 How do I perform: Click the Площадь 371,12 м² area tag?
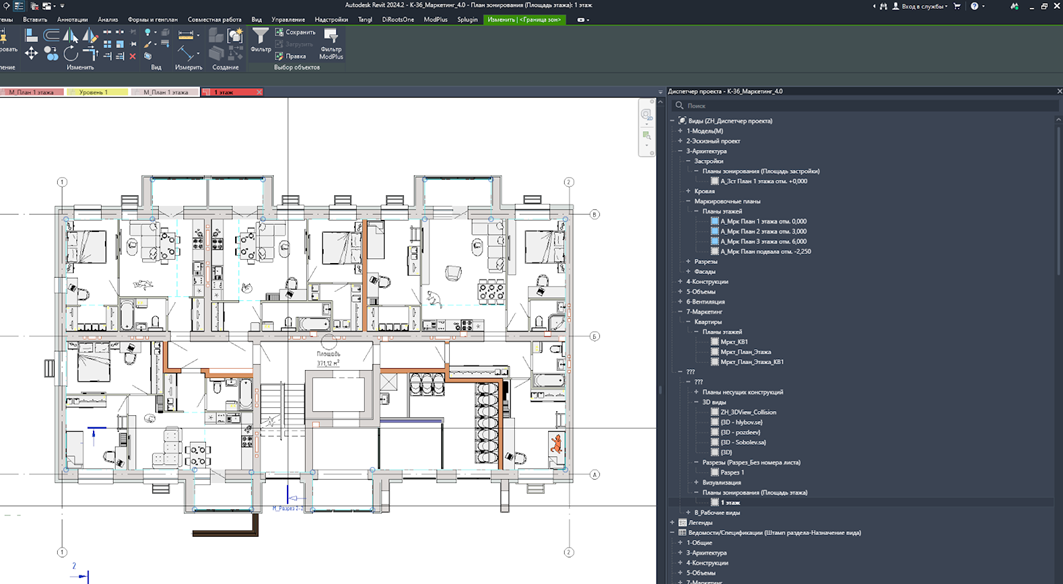pyautogui.click(x=328, y=359)
